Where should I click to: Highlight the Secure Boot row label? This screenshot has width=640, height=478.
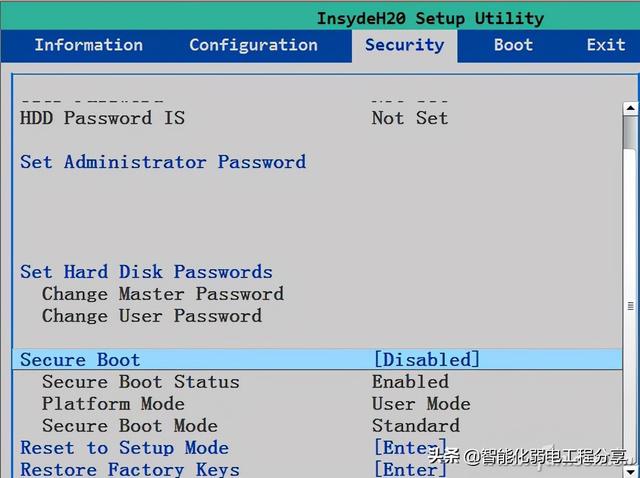[80, 360]
